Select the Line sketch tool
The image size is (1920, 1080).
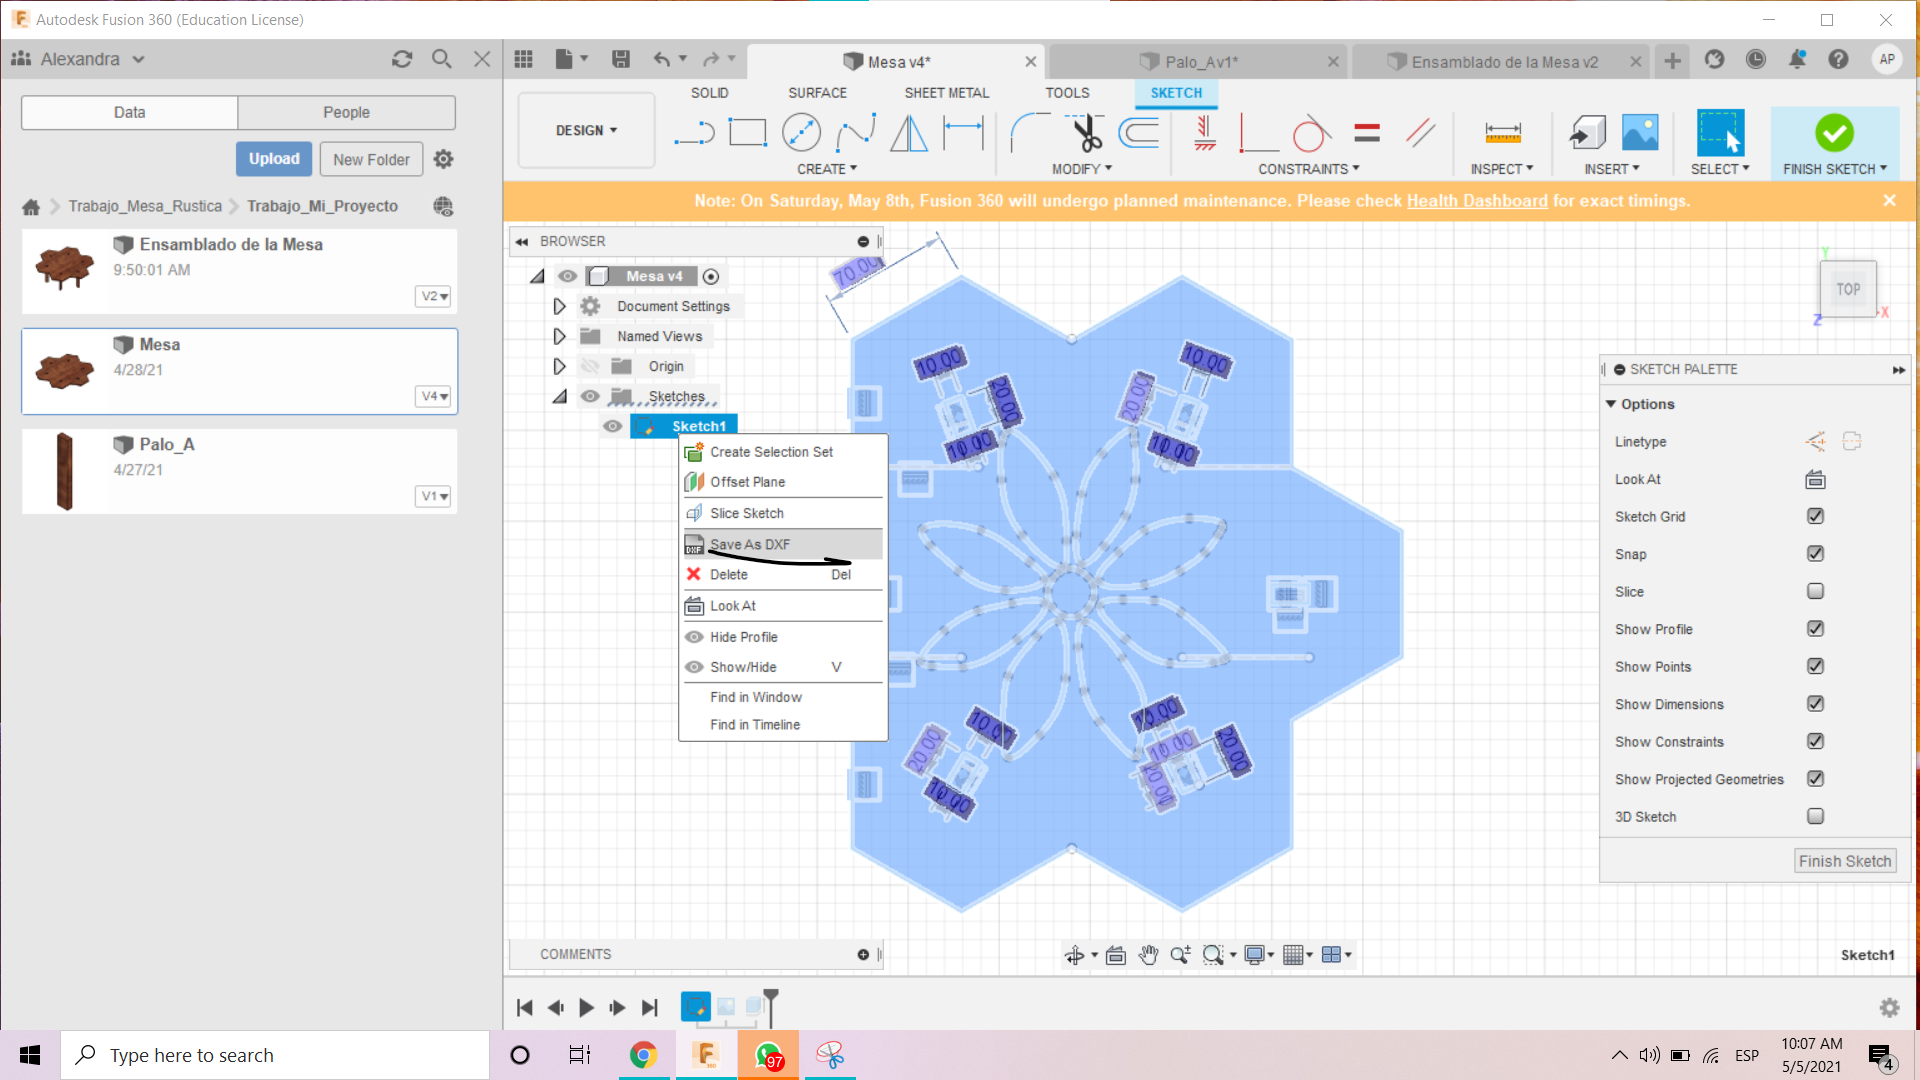(x=694, y=133)
